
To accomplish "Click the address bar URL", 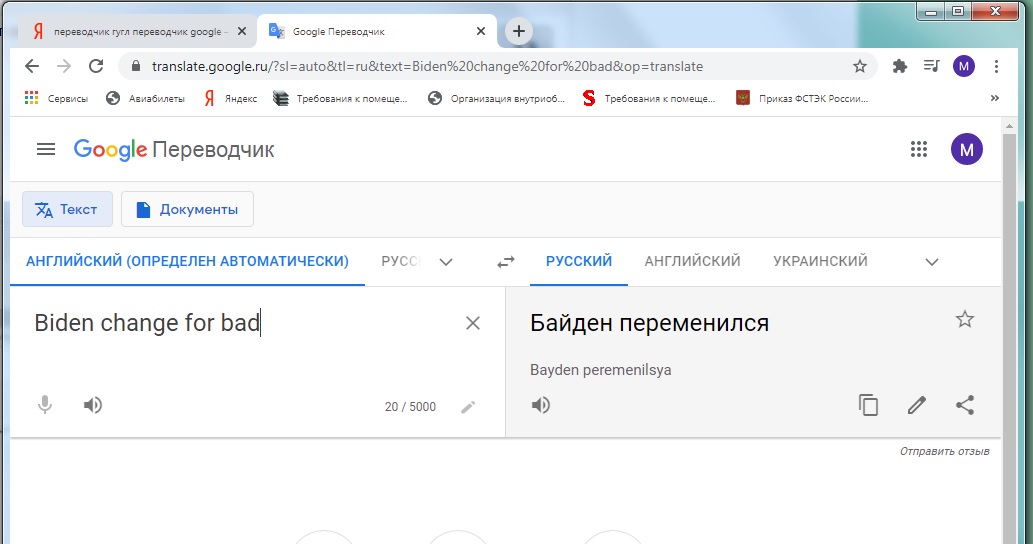I will click(x=427, y=67).
